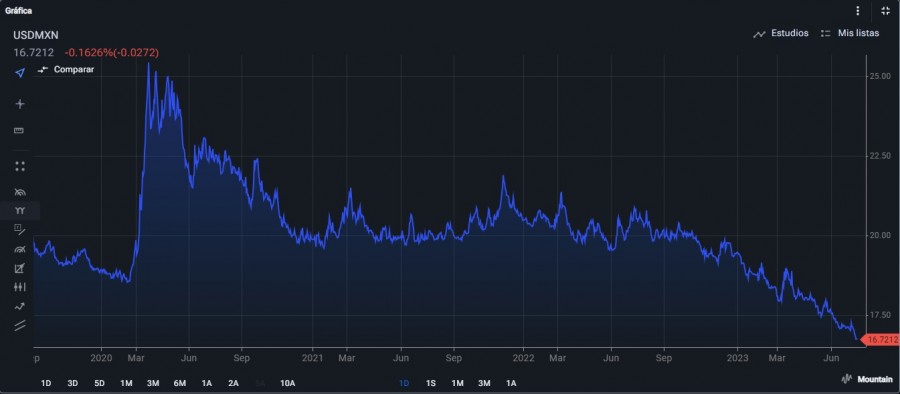Select the 1A candle interval
This screenshot has height=394, width=900.
[511, 383]
